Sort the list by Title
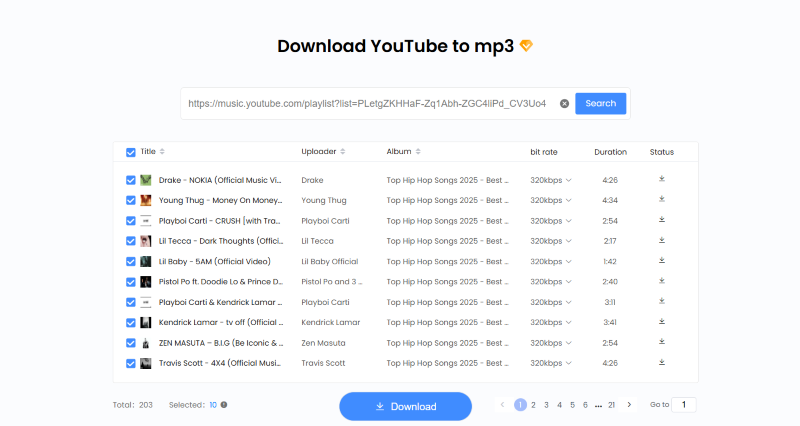800x426 pixels. tap(162, 152)
